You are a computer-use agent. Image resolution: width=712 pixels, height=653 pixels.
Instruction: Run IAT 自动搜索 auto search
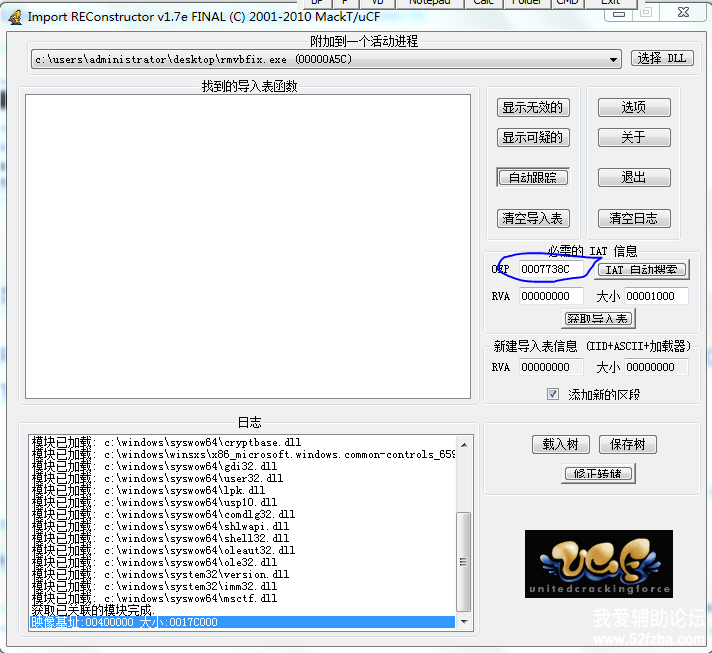click(642, 270)
